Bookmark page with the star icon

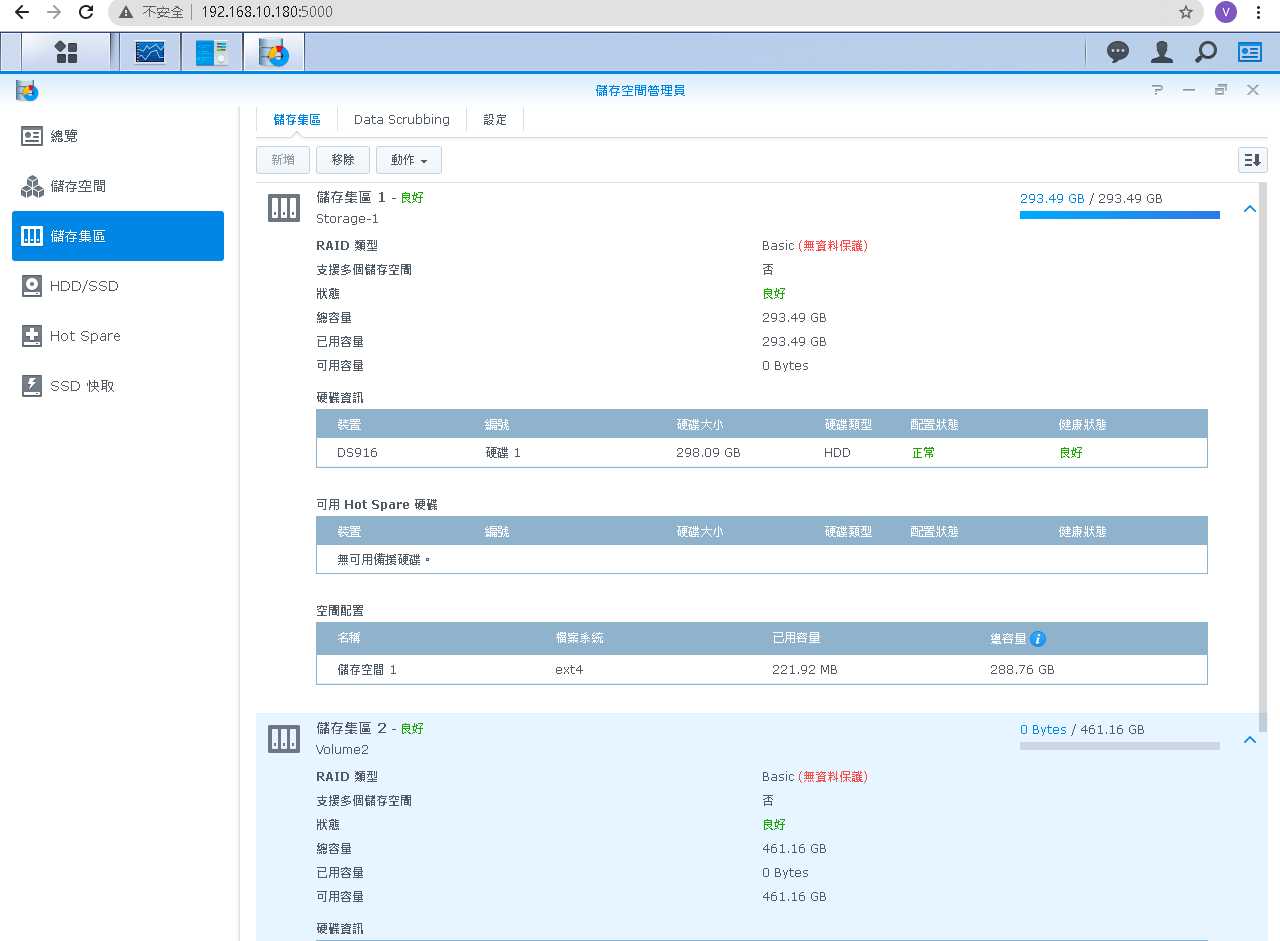(x=1186, y=12)
